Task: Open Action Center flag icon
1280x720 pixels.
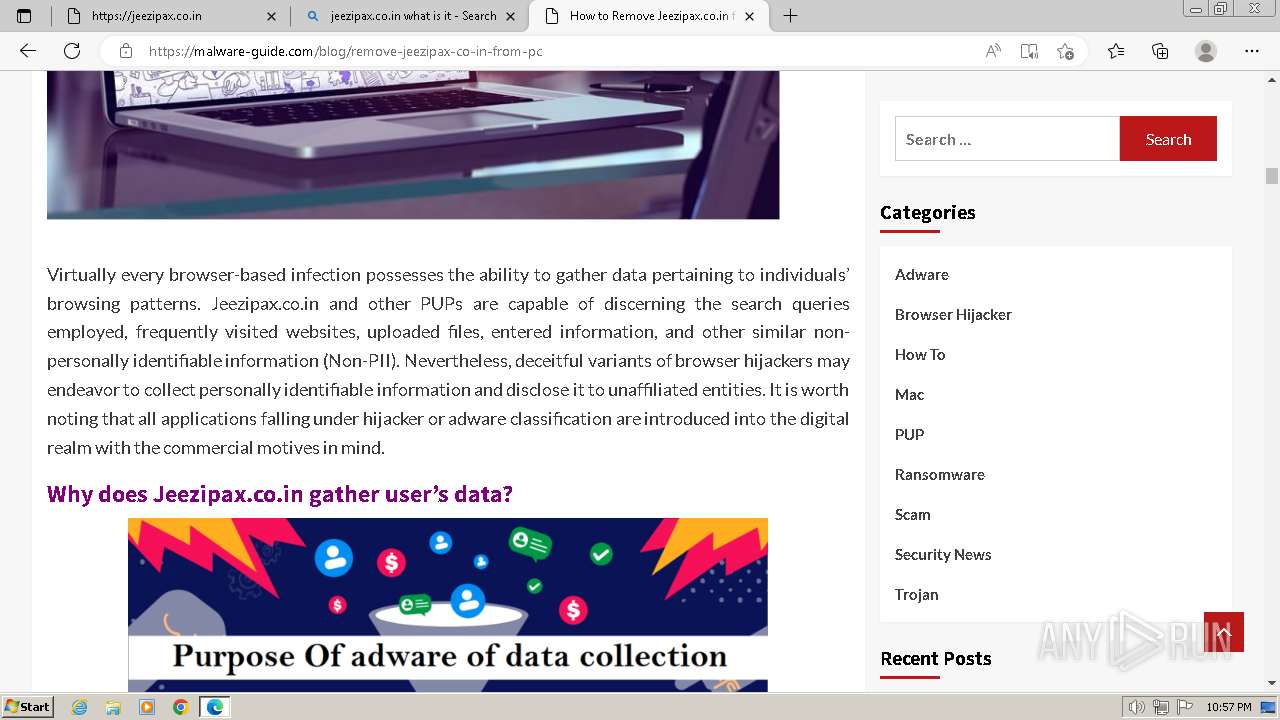Action: pyautogui.click(x=1184, y=707)
